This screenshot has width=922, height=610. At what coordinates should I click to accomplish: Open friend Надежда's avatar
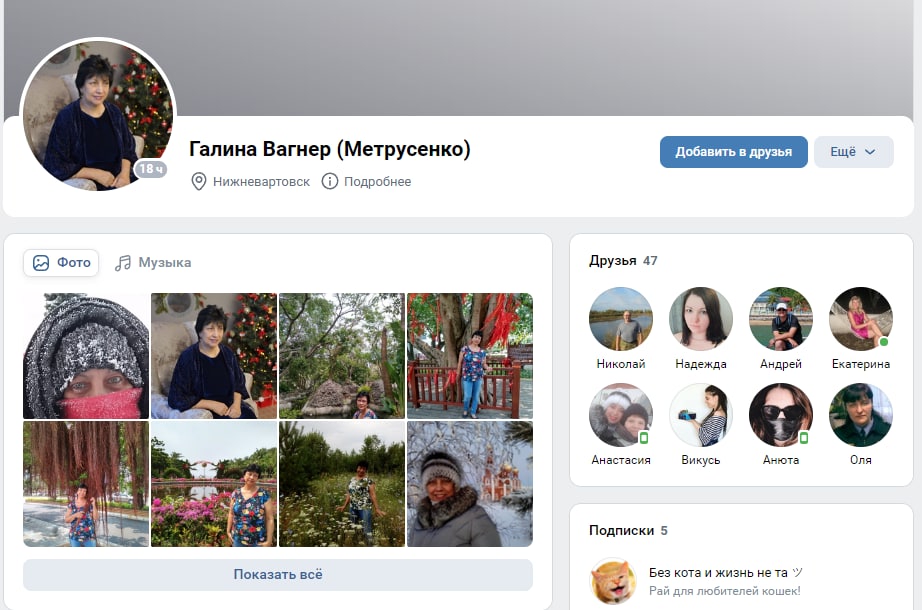click(x=701, y=319)
